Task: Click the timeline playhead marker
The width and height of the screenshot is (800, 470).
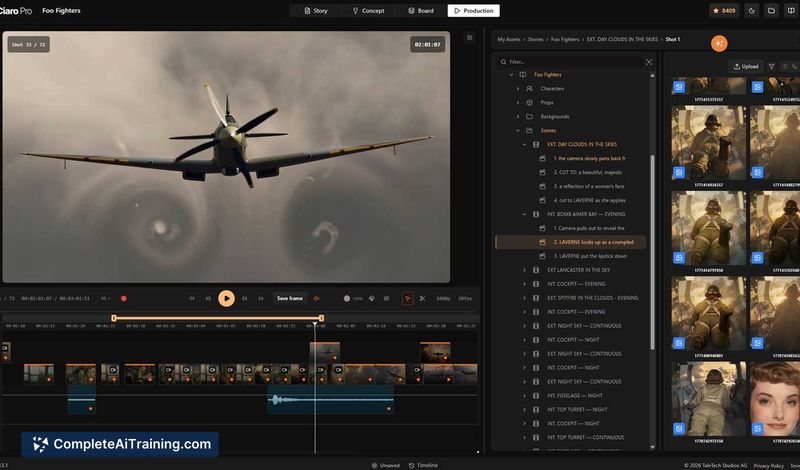Action: 315,324
